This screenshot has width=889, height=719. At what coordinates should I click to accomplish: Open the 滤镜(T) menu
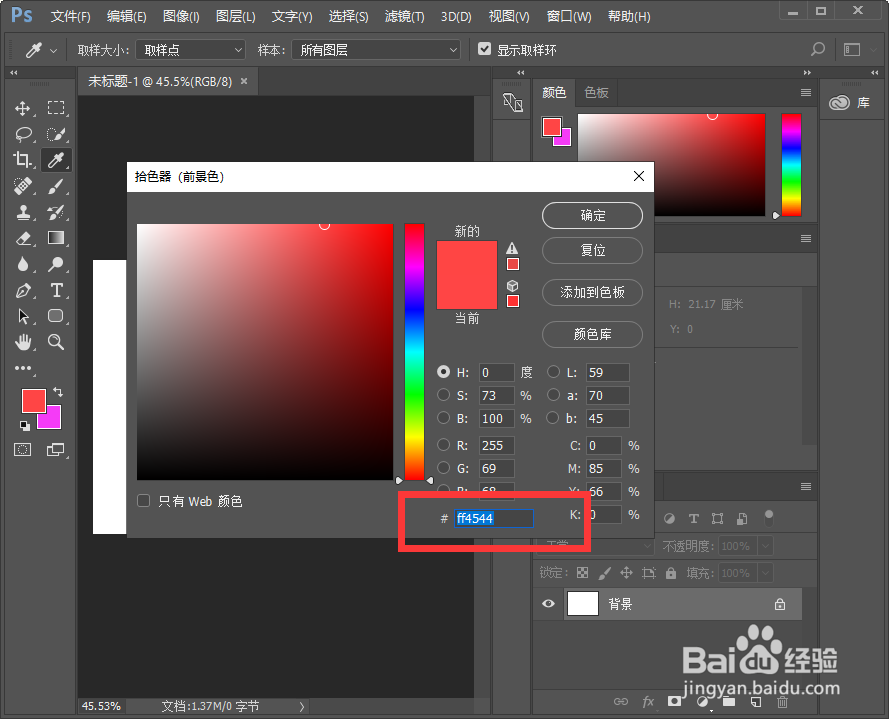[404, 16]
